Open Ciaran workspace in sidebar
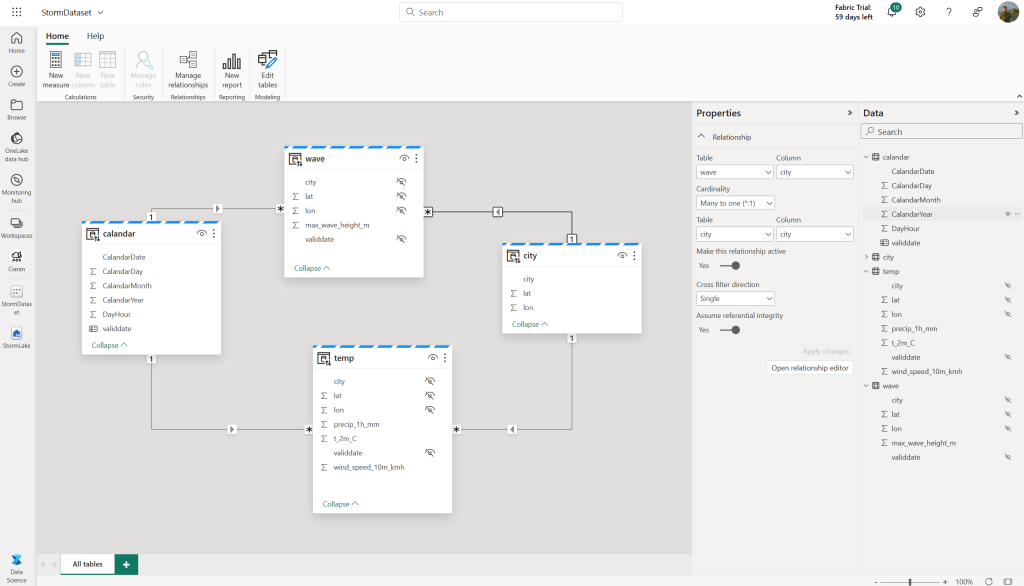Screen dimensions: 1024x586 (x=16, y=261)
